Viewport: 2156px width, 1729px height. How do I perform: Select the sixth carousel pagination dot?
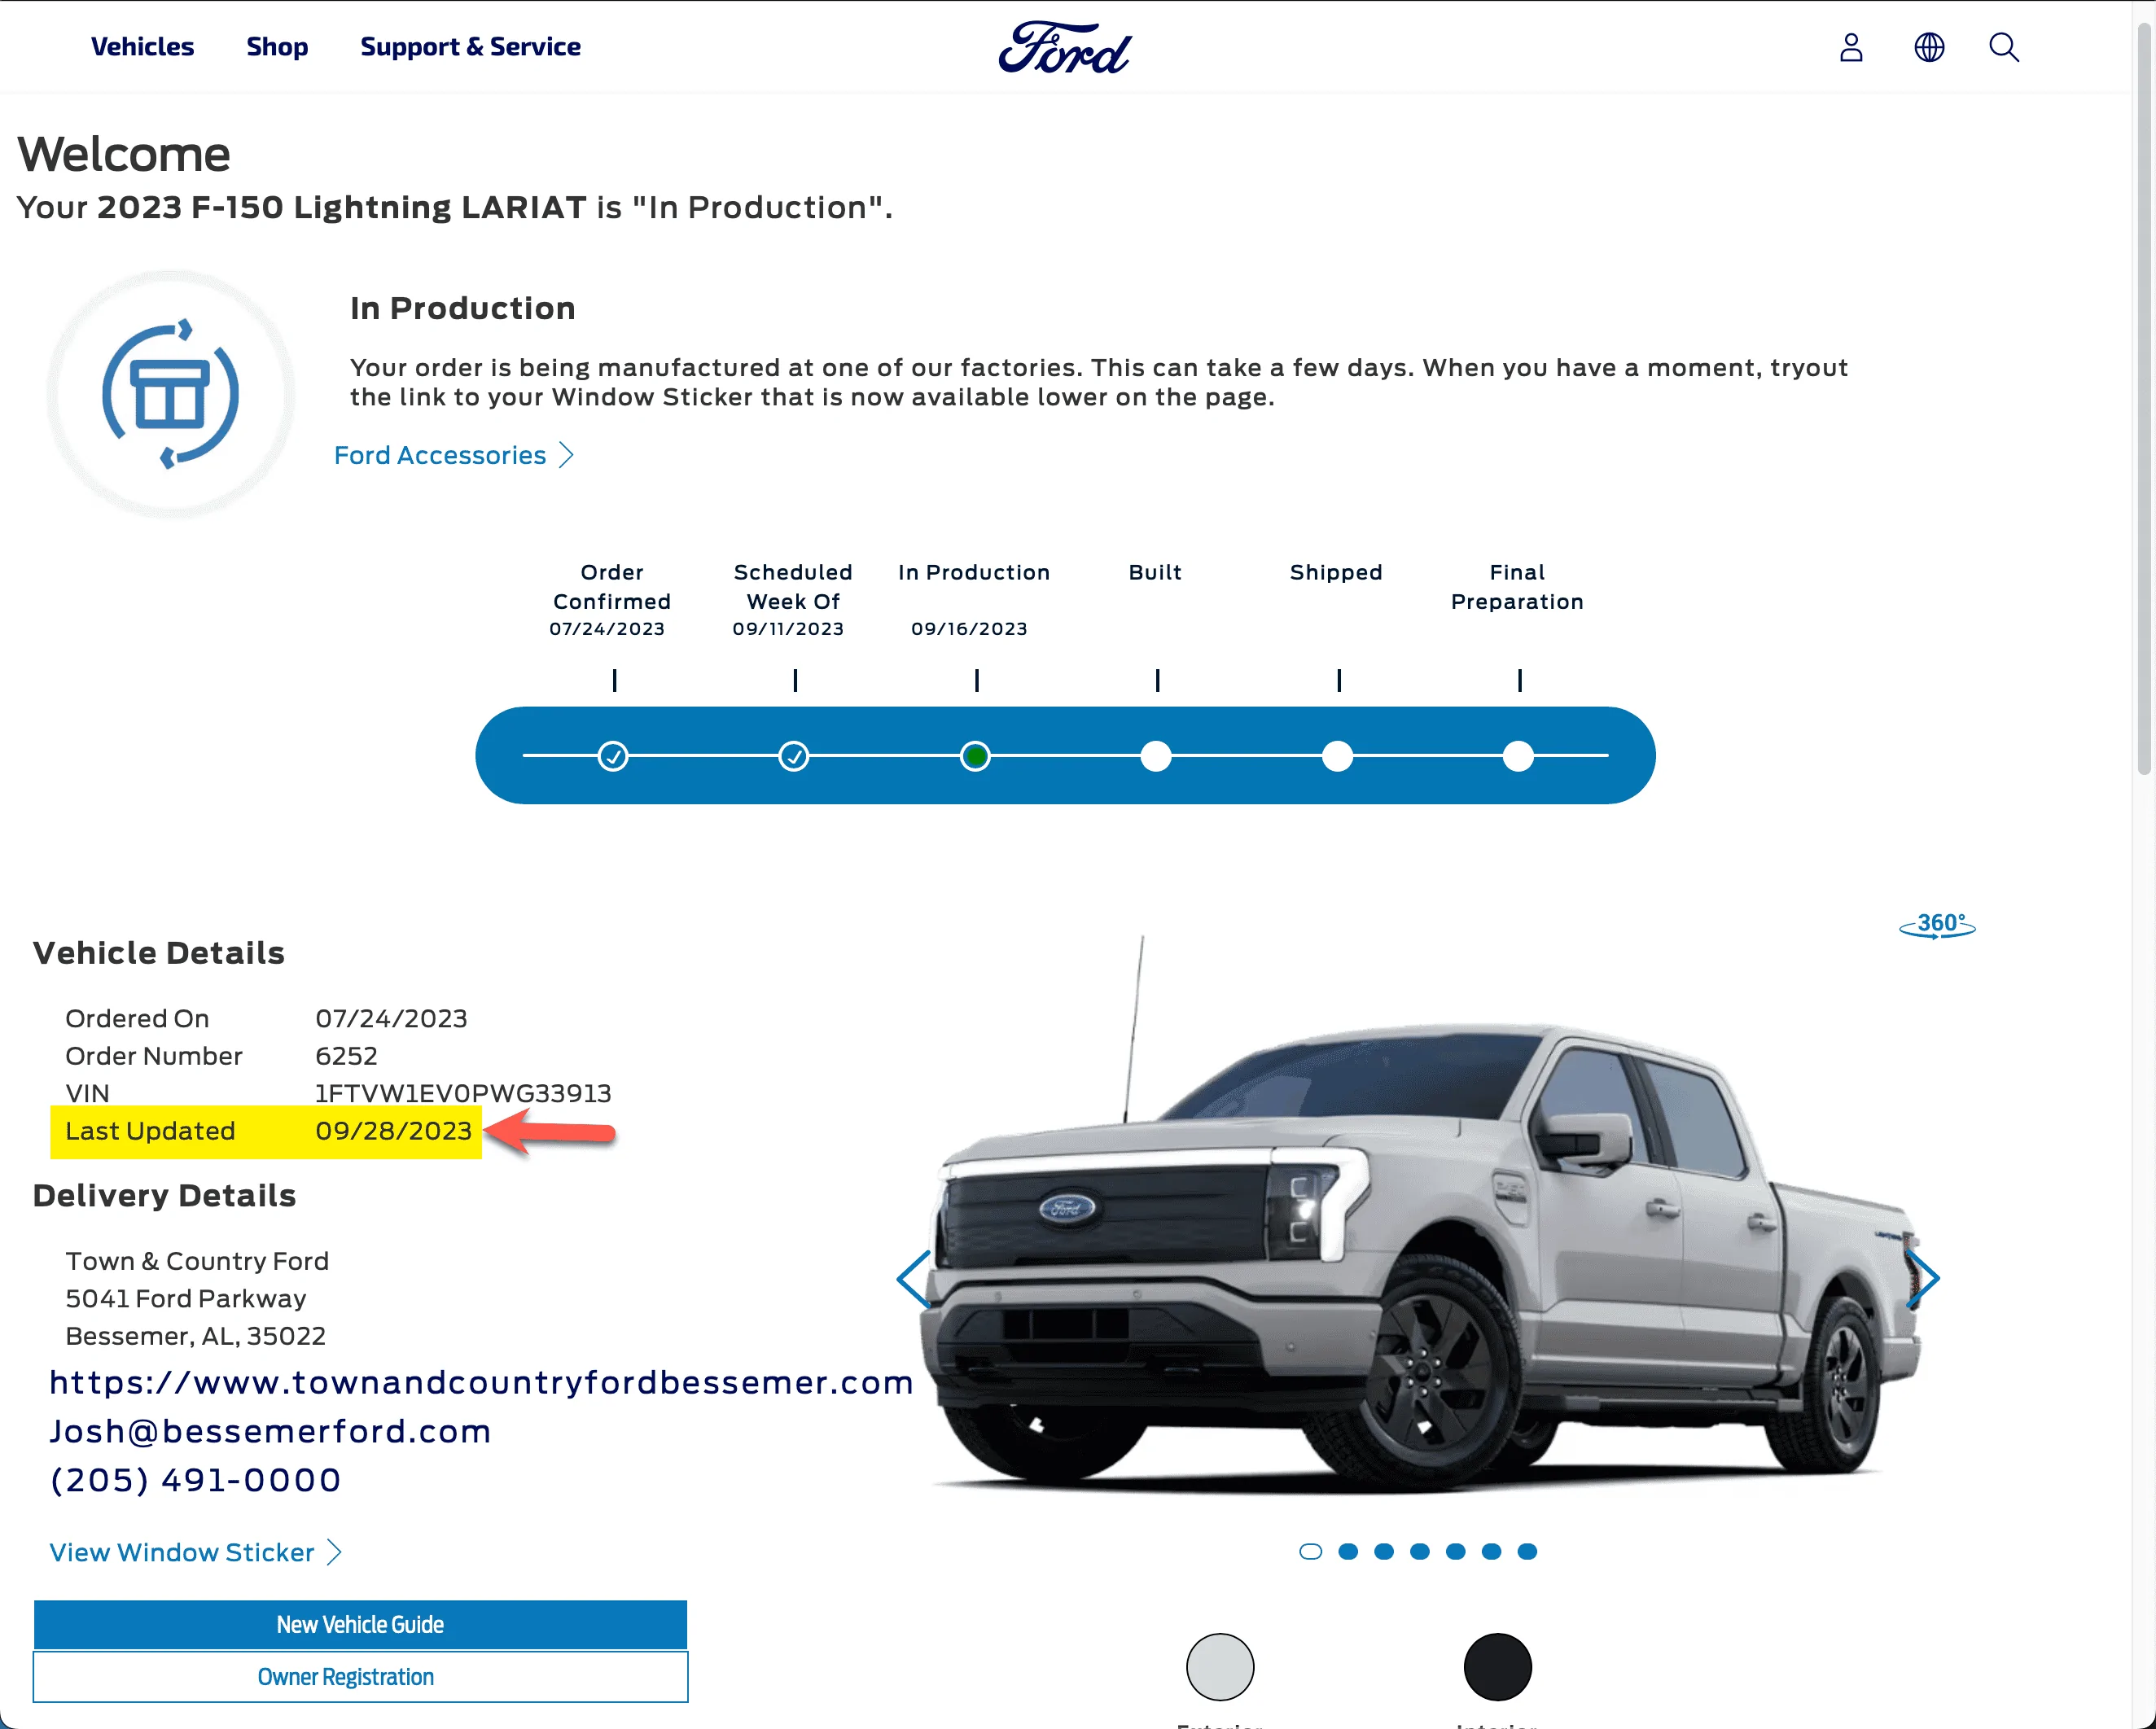[x=1491, y=1551]
